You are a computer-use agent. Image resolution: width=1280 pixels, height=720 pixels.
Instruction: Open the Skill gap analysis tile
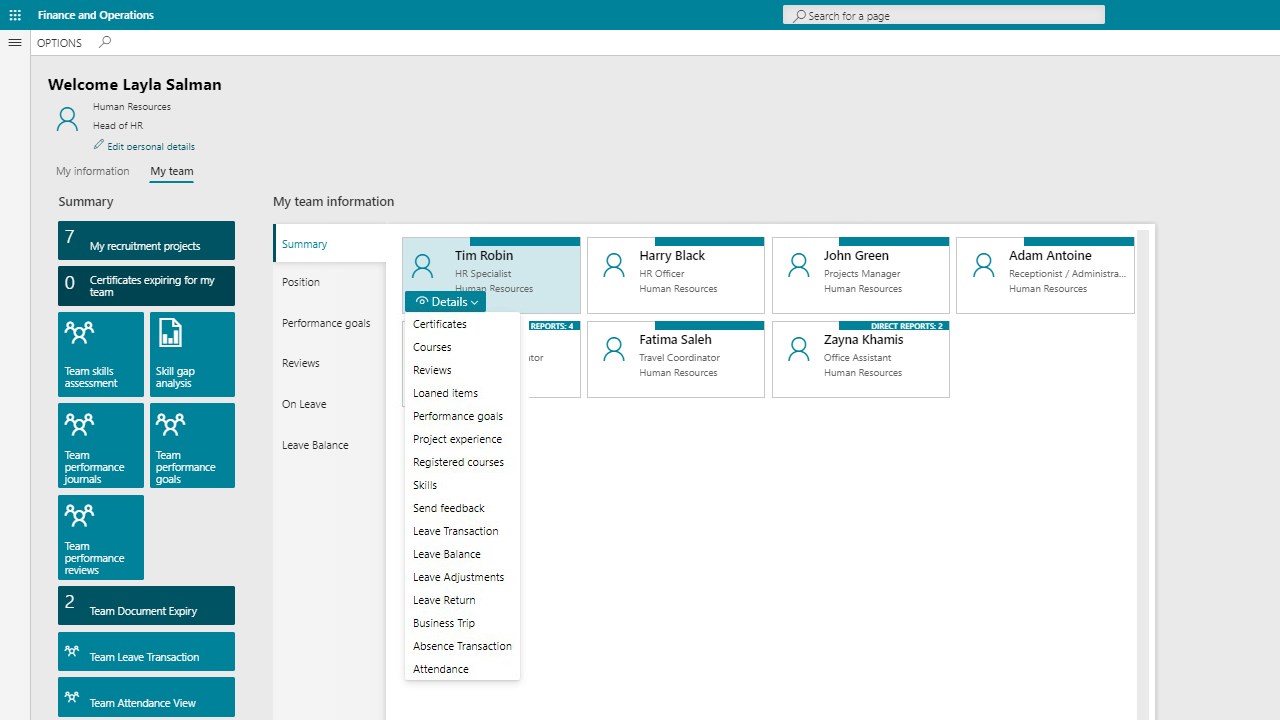coord(192,354)
